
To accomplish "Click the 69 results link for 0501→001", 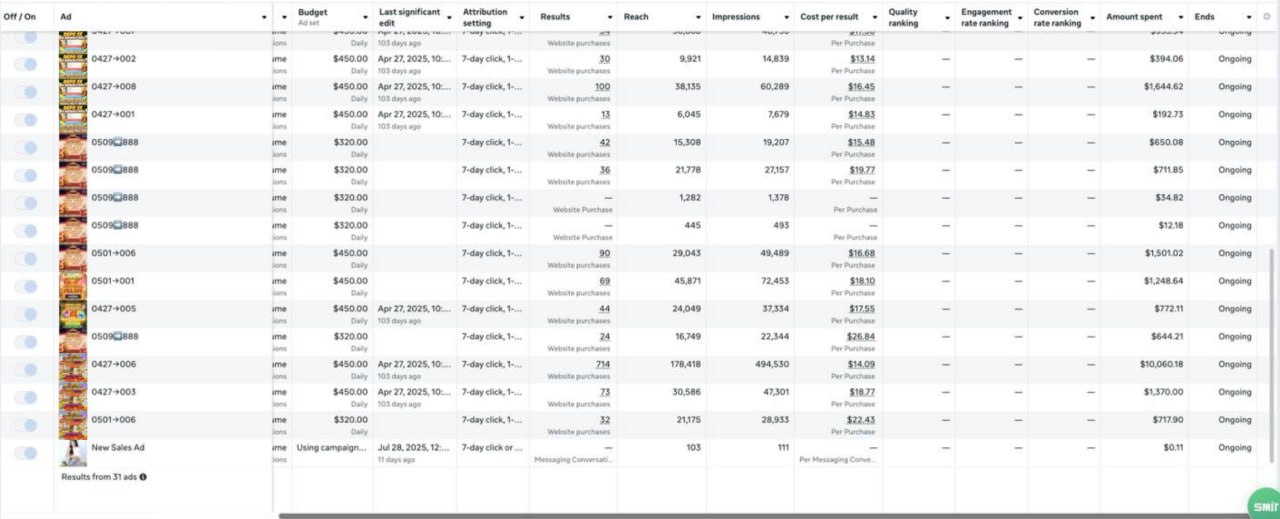I will [x=605, y=281].
